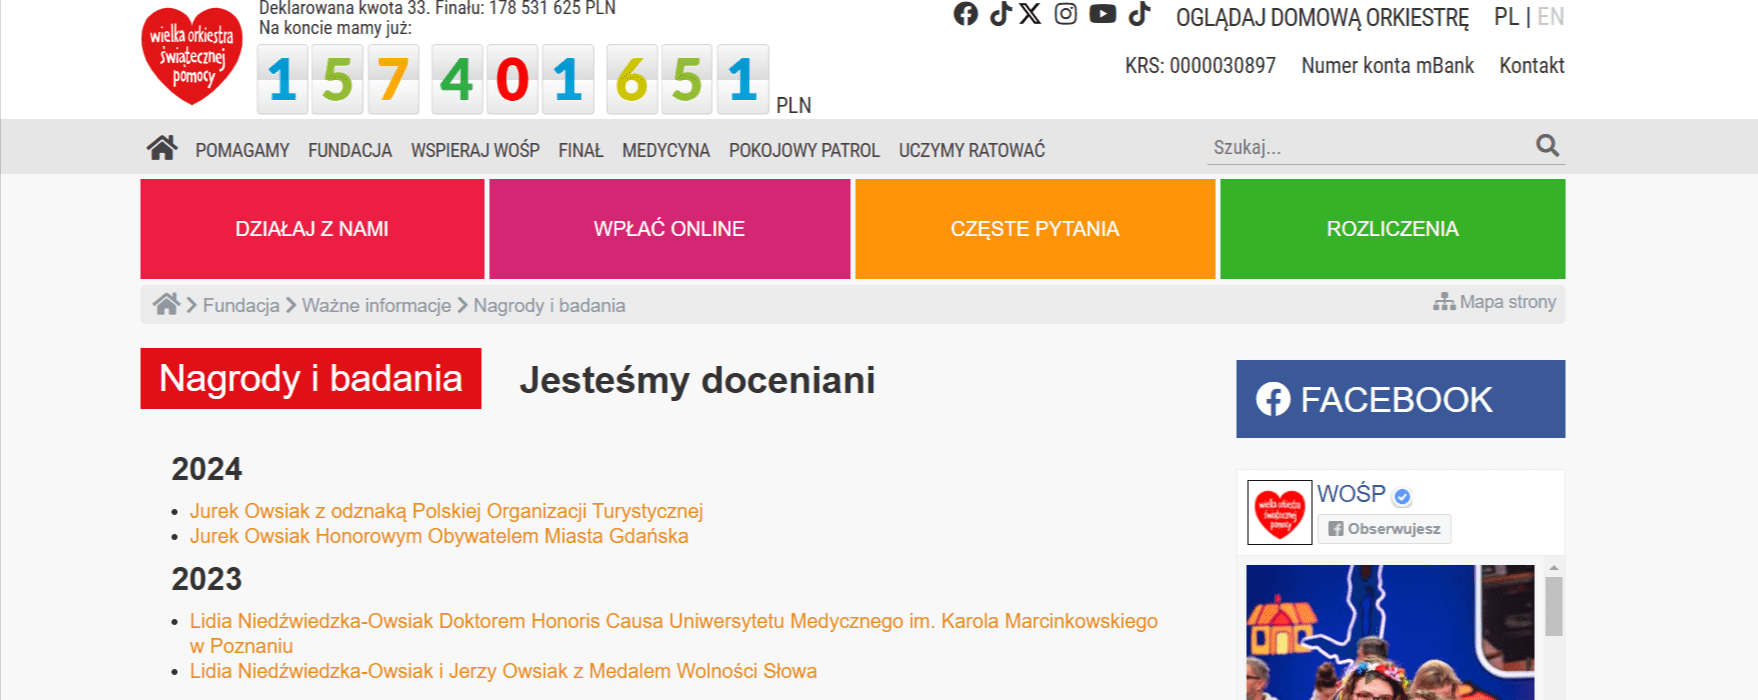Open the X (Twitter) social icon
Image resolution: width=1758 pixels, height=700 pixels.
point(1030,14)
